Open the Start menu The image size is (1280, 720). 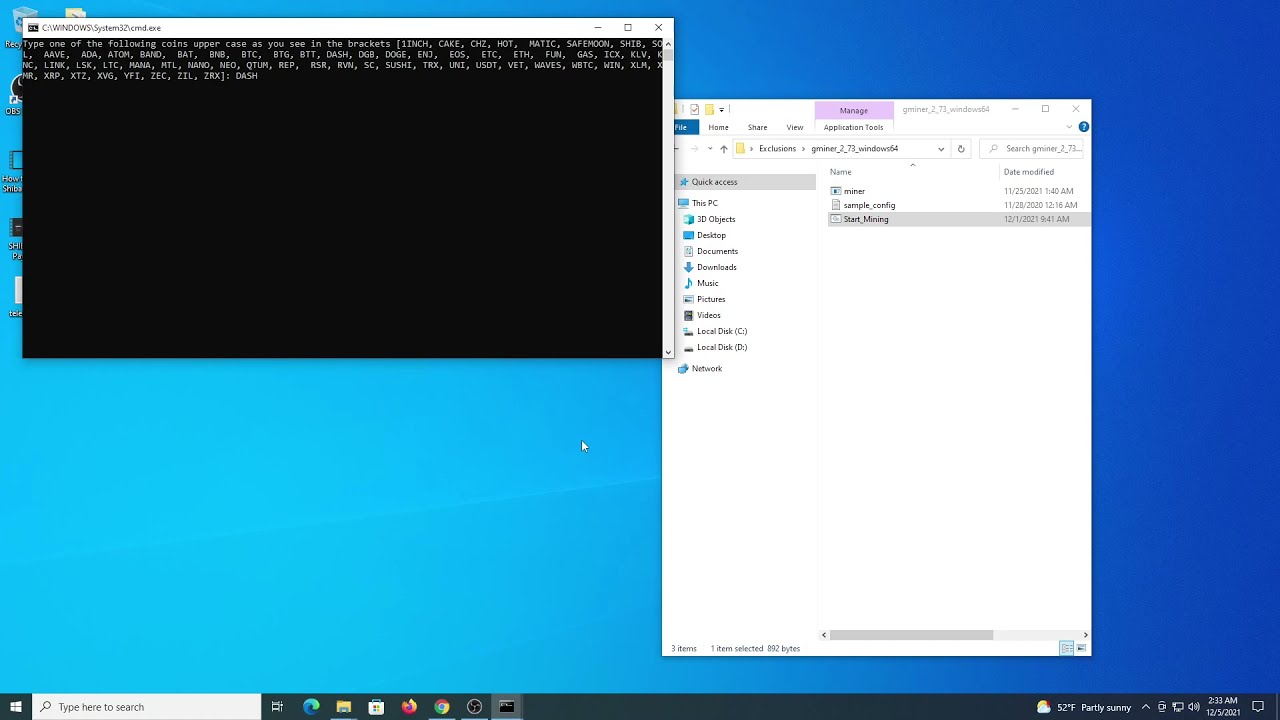16,707
